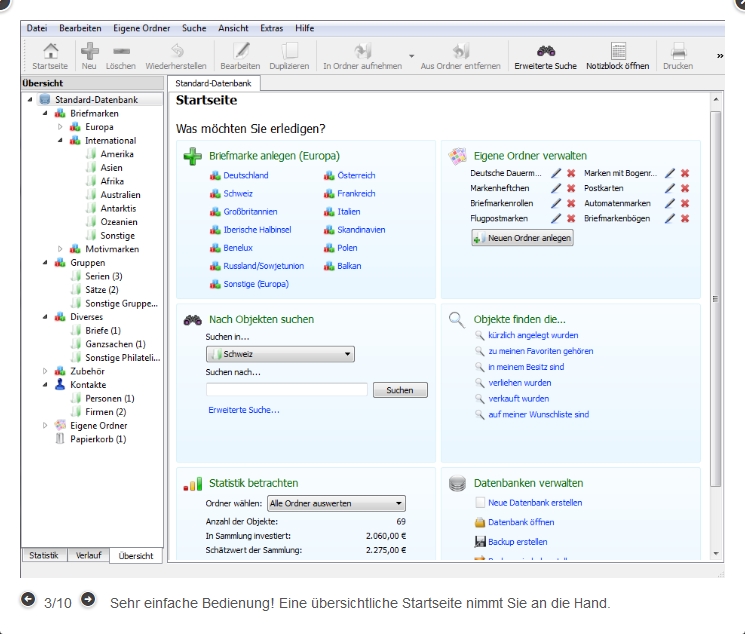745x634 pixels.
Task: Open the Extras menu
Action: pyautogui.click(x=272, y=29)
